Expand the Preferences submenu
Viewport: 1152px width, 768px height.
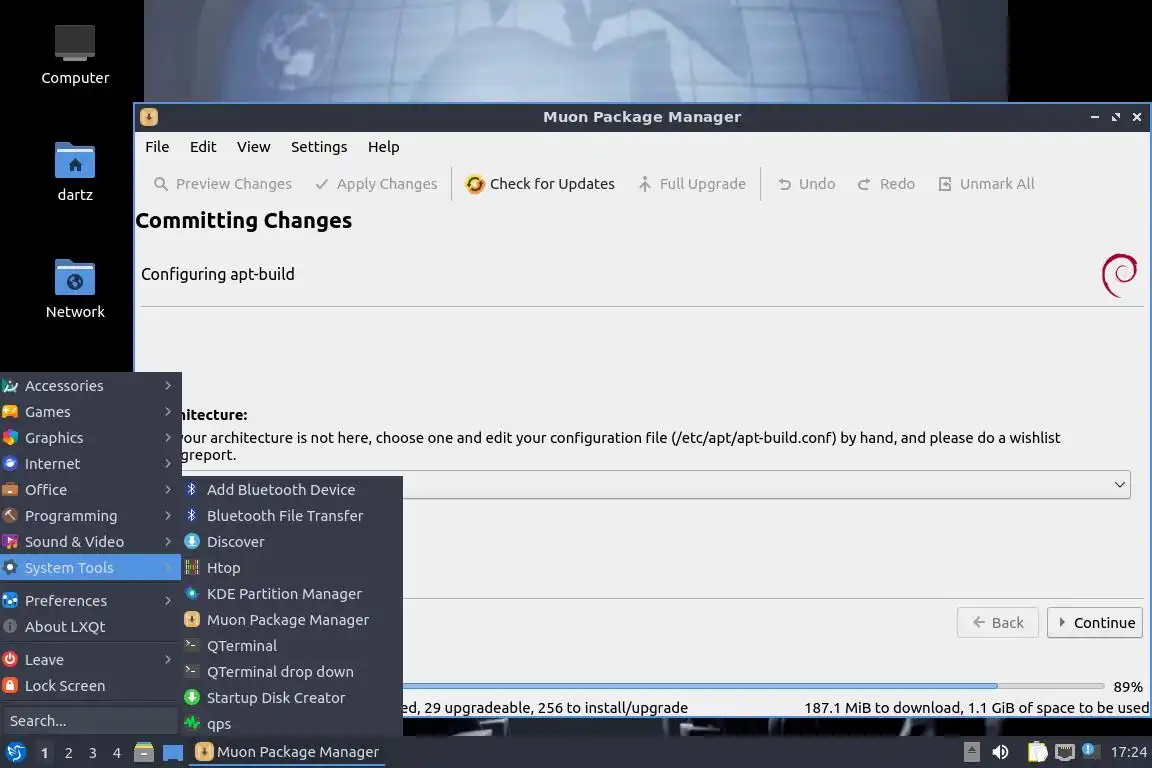[90, 600]
